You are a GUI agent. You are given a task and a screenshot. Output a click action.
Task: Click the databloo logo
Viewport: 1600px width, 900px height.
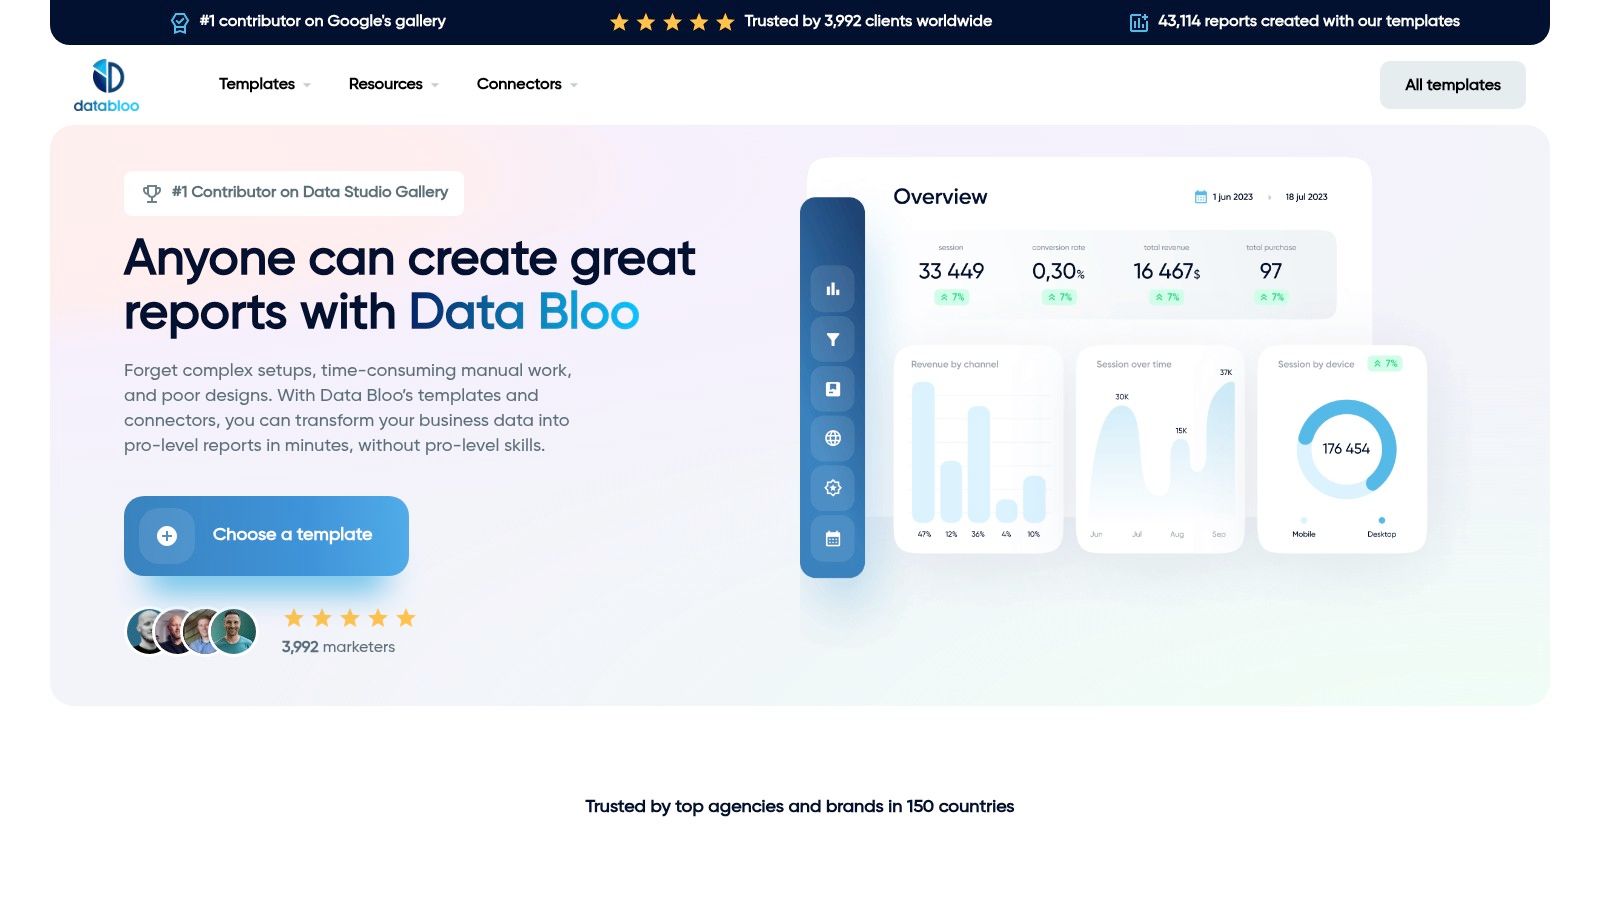[106, 85]
